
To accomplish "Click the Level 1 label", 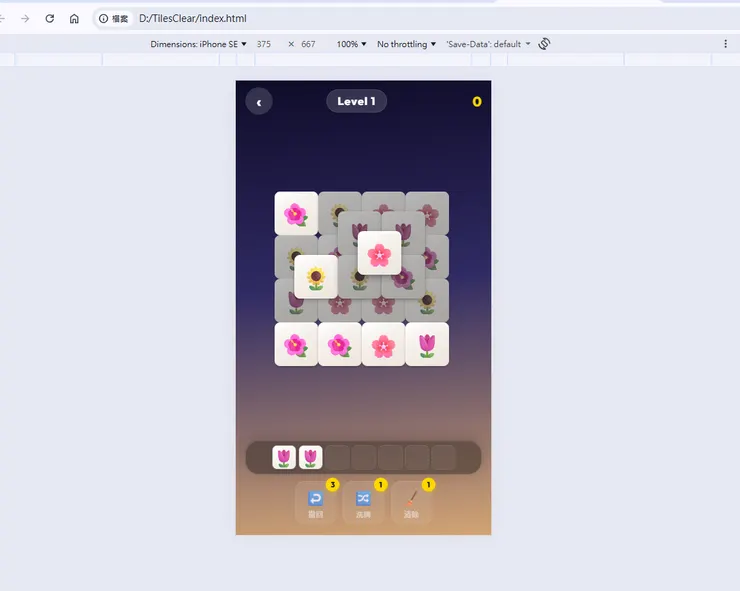I will 356,101.
